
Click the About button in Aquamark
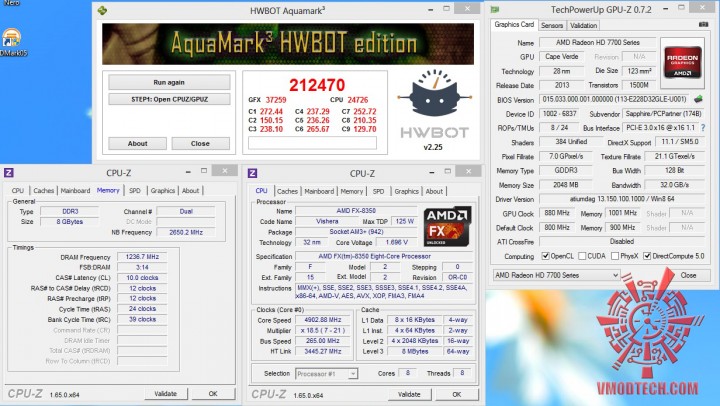point(137,143)
